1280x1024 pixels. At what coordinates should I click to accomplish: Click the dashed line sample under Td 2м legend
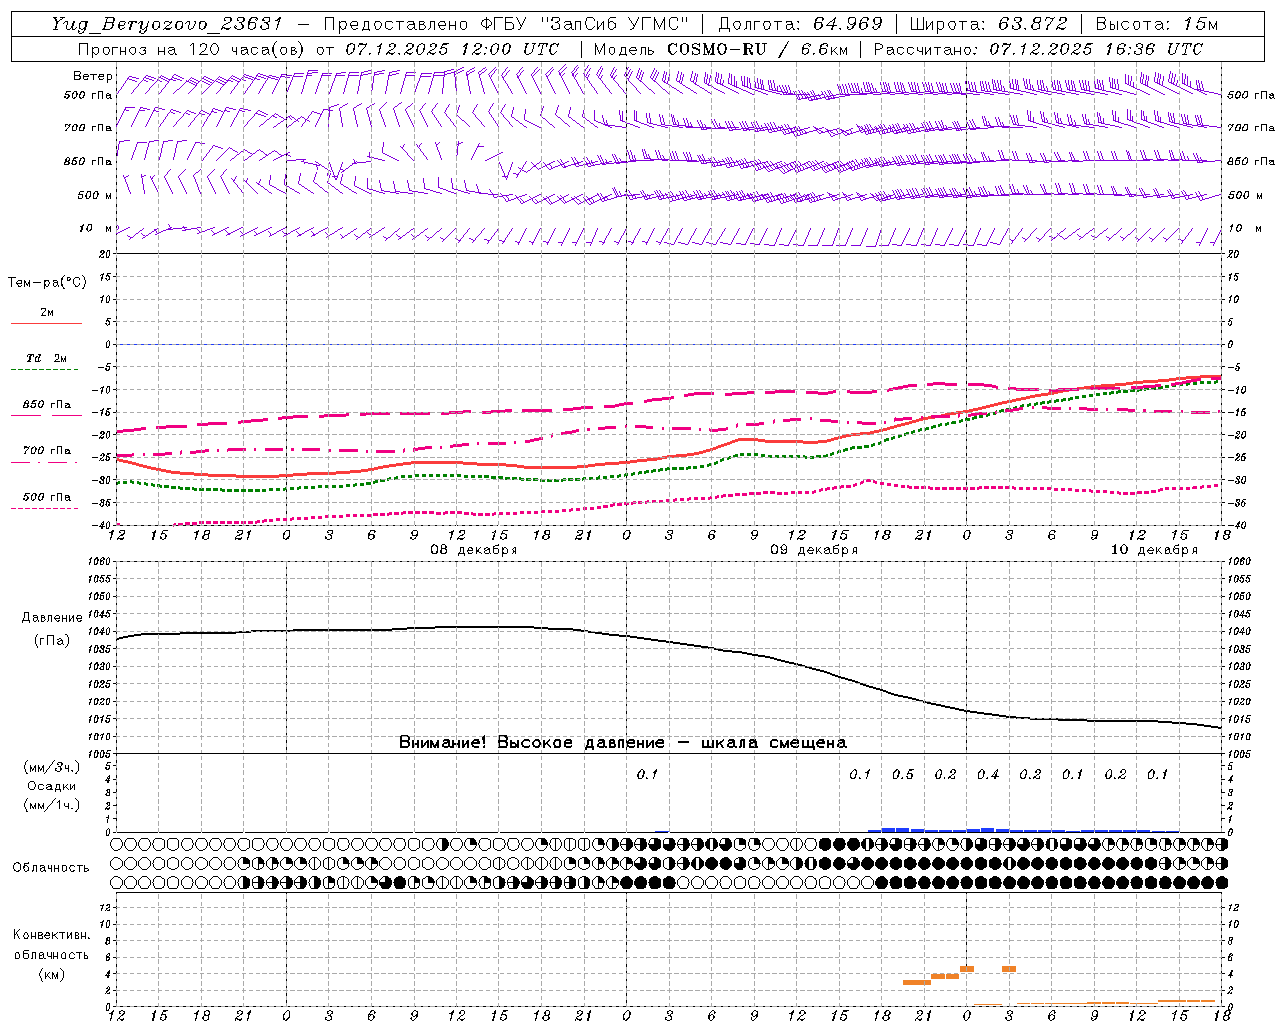46,370
